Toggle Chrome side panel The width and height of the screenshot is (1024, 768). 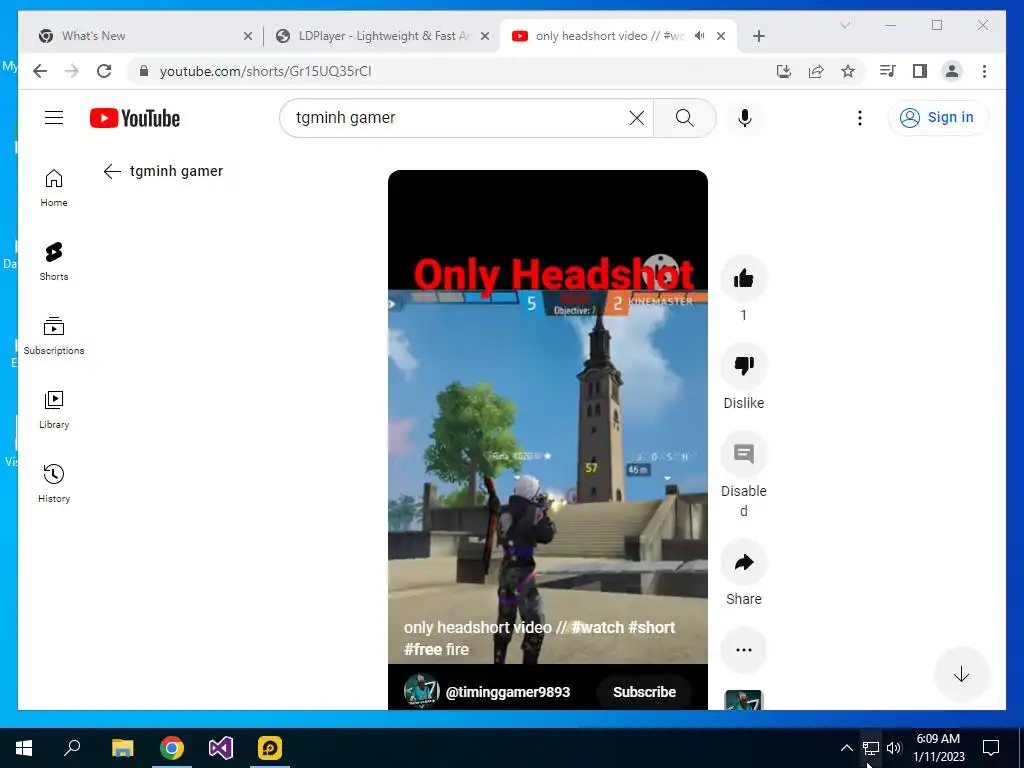920,71
